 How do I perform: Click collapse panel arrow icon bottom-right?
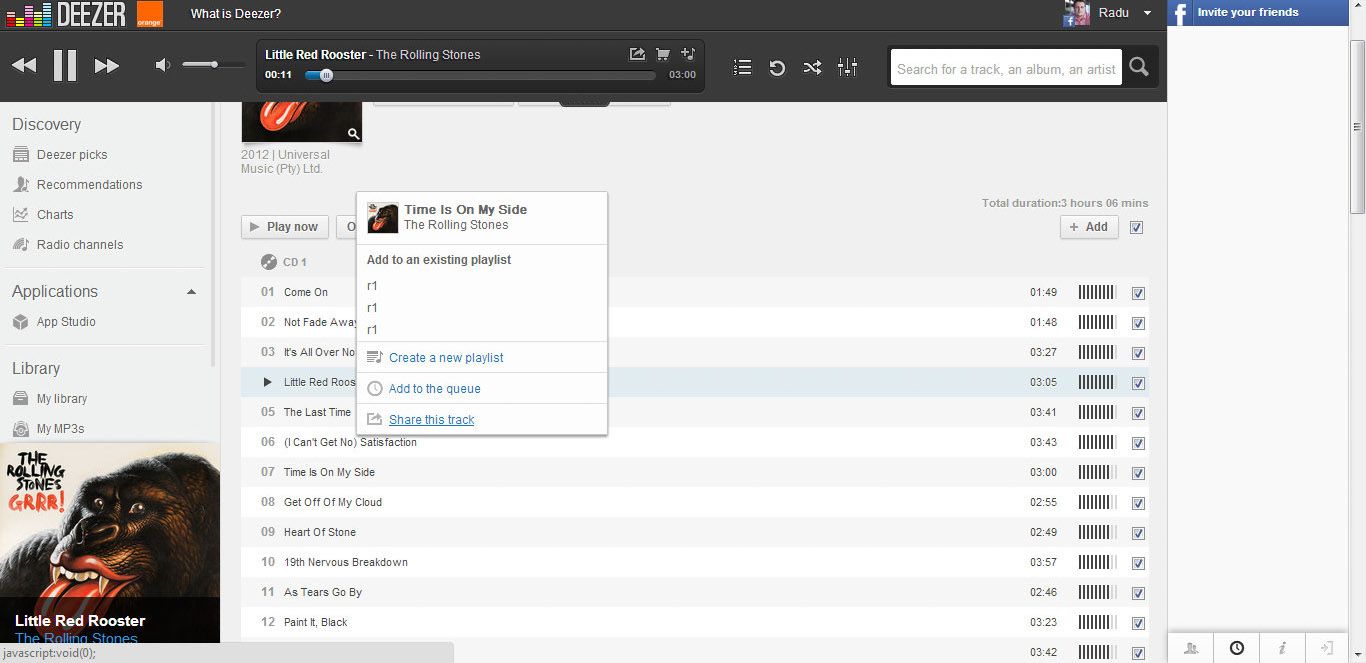click(1327, 648)
